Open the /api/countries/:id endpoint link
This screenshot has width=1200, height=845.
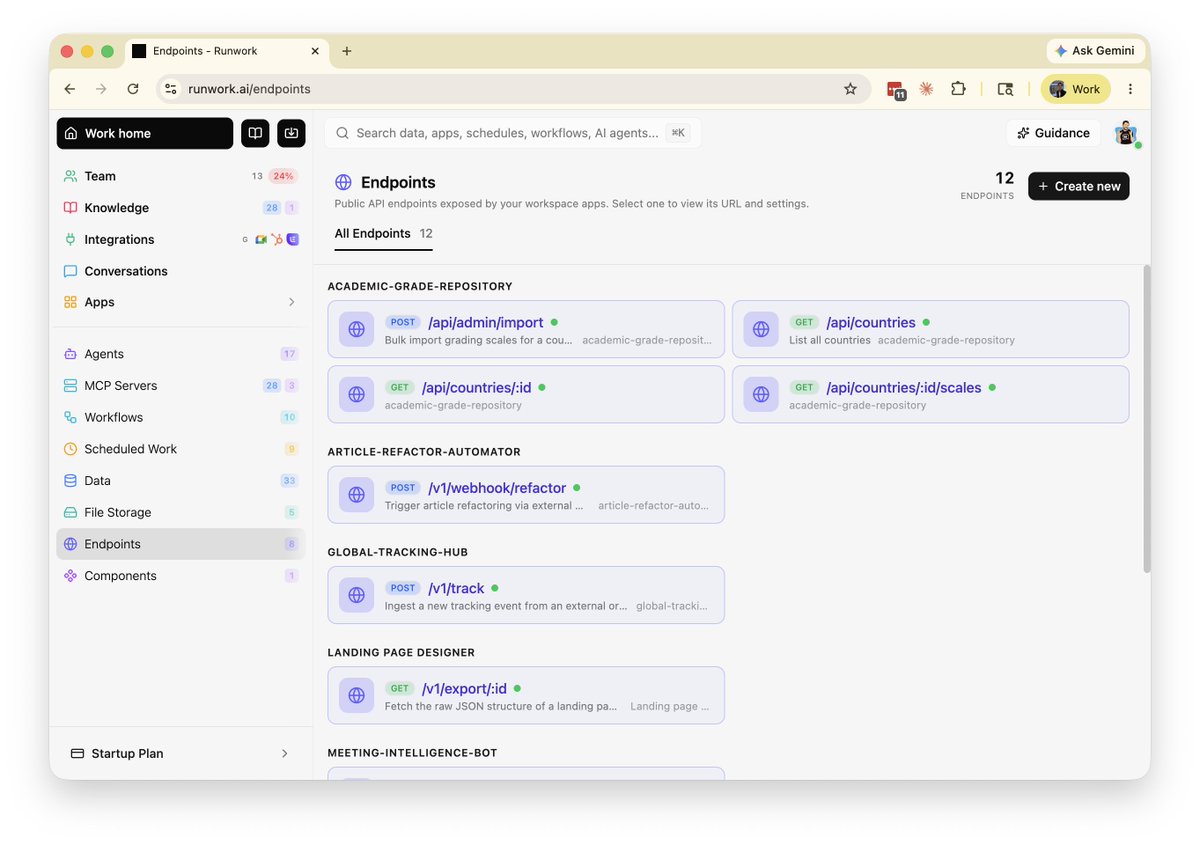477,387
